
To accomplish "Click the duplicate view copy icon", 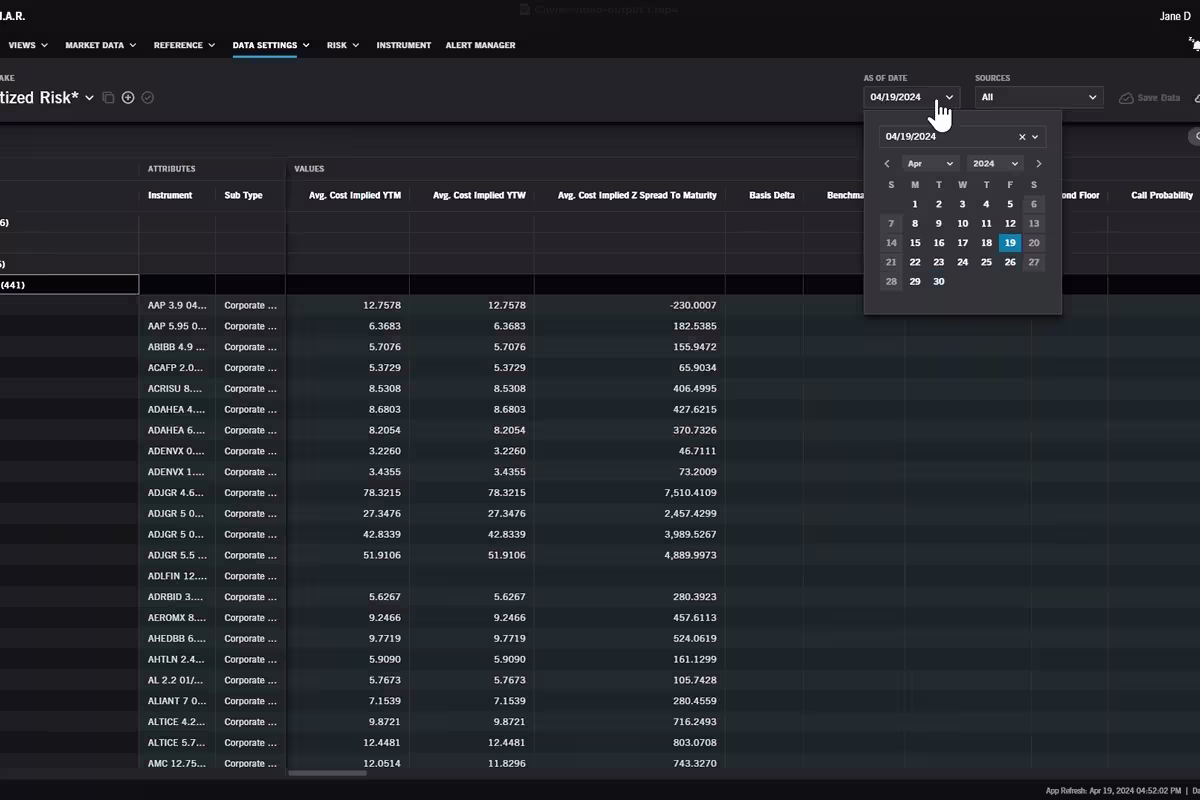I will (109, 98).
